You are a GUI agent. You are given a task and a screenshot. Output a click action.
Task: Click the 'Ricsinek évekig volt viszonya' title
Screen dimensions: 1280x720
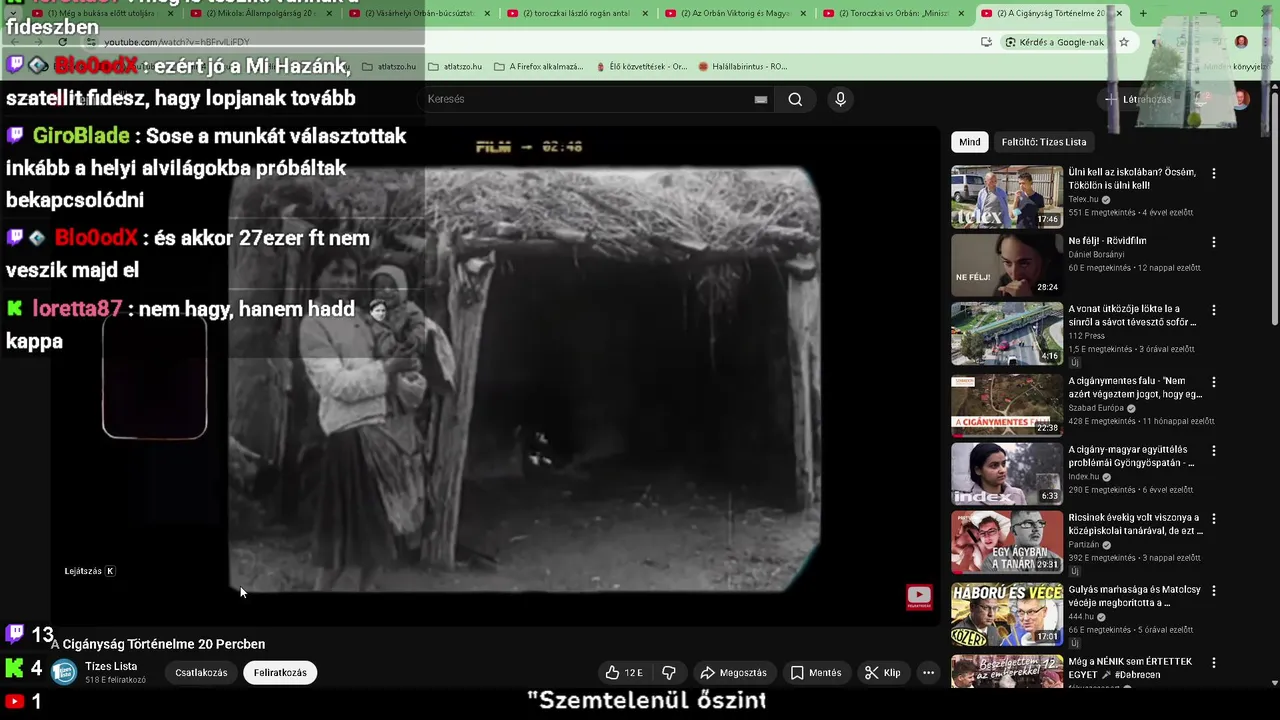coord(1135,524)
